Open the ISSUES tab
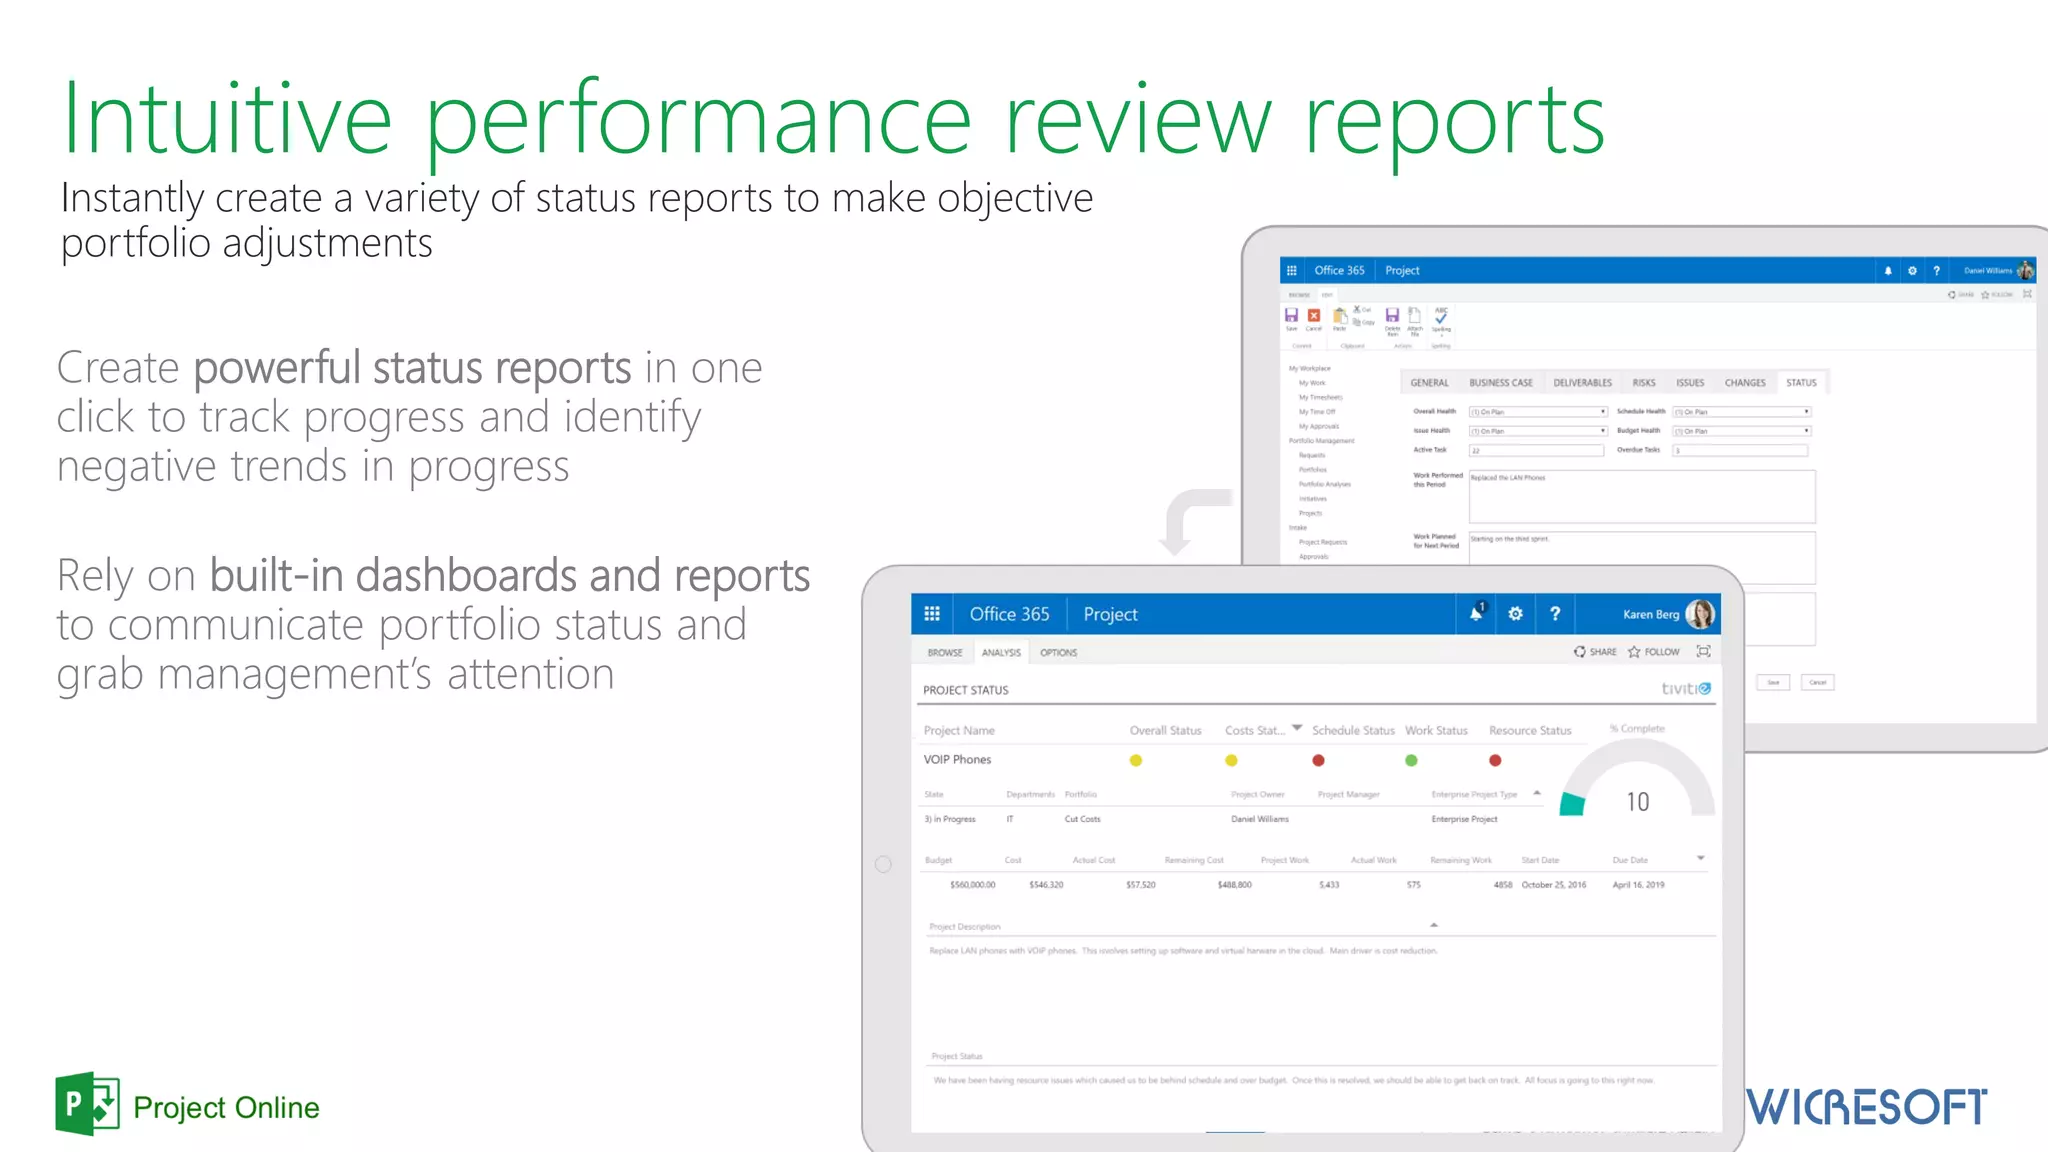This screenshot has height=1152, width=2048. point(1690,383)
